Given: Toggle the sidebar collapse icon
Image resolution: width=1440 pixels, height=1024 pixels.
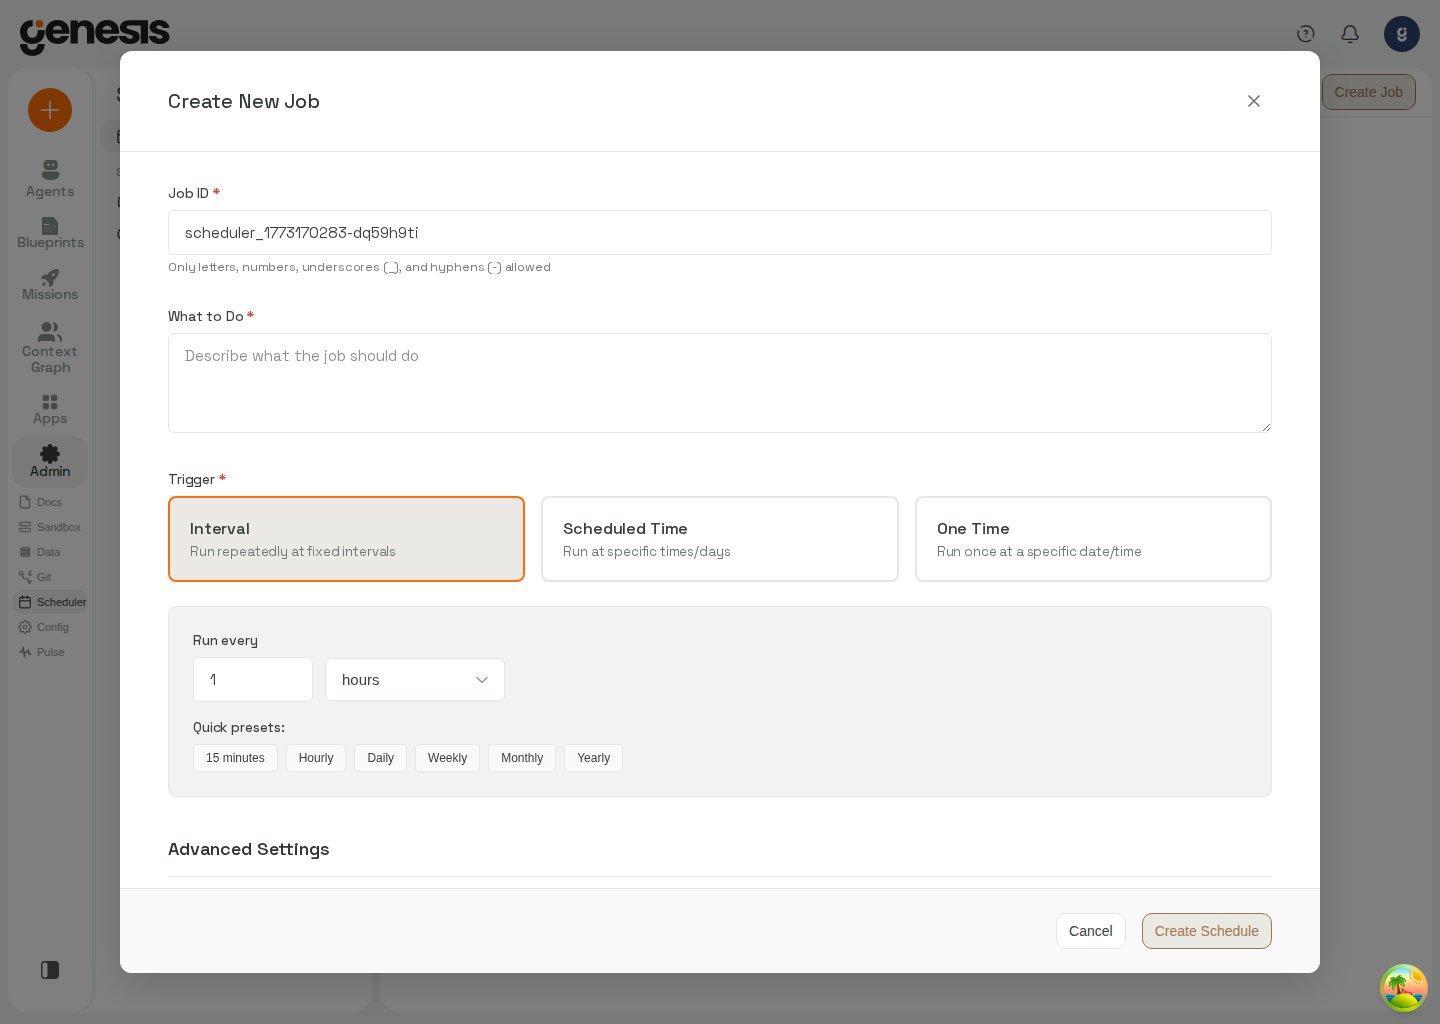Looking at the screenshot, I should (50, 970).
